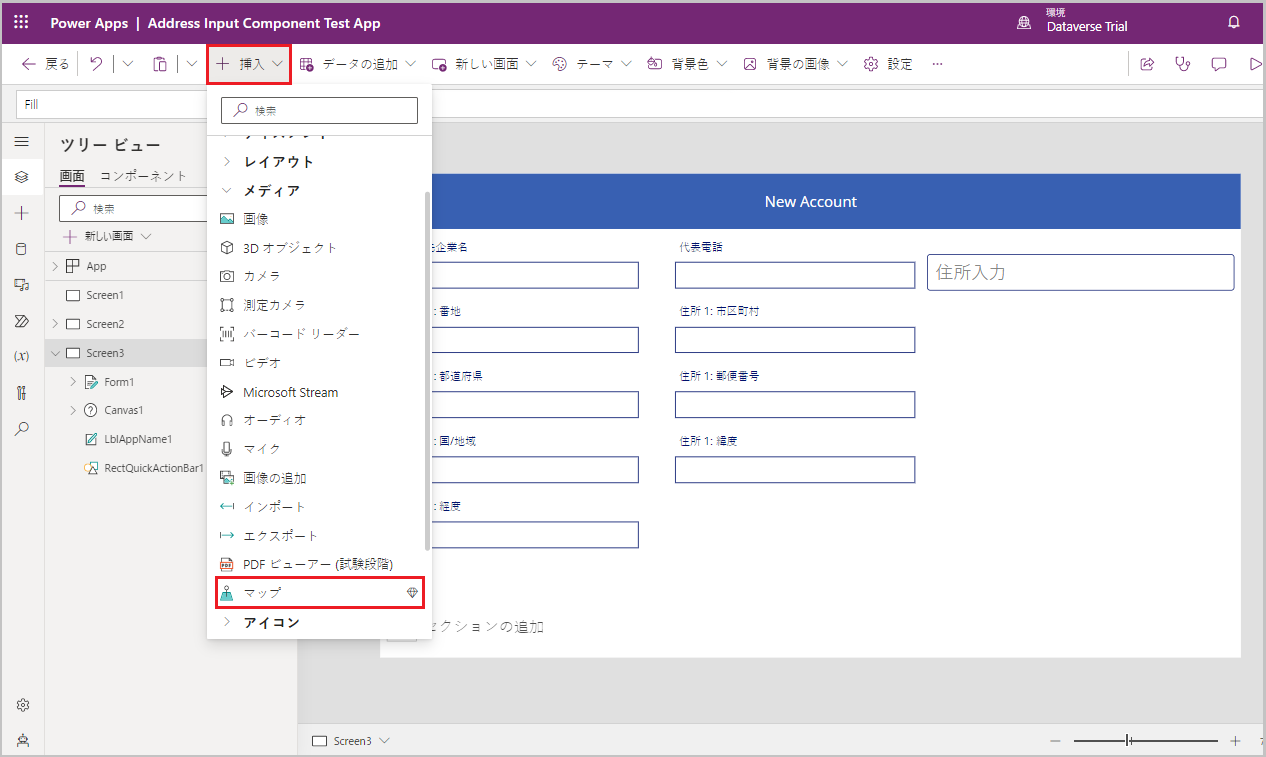This screenshot has height=757, width=1266.
Task: Open the Variables (x) icon in sidebar
Action: pos(22,356)
